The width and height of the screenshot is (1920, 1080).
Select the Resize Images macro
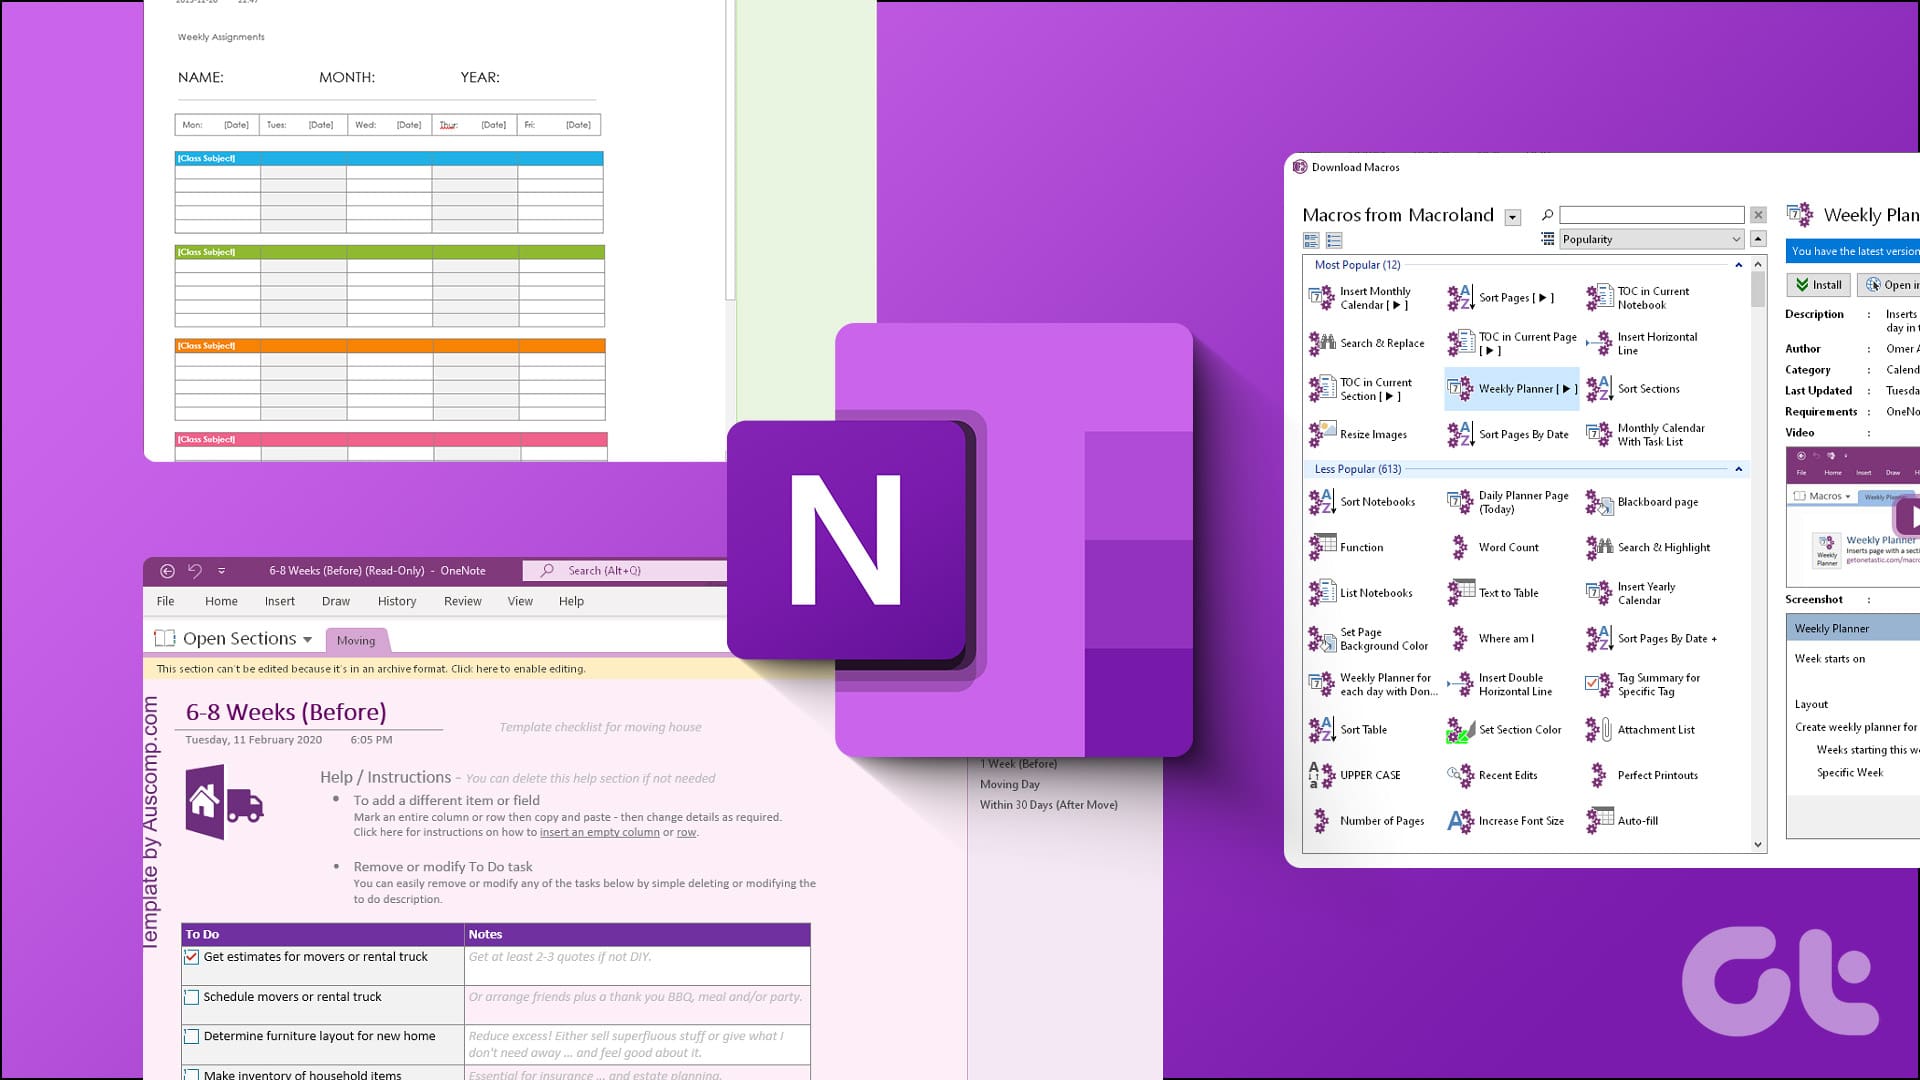point(1375,434)
